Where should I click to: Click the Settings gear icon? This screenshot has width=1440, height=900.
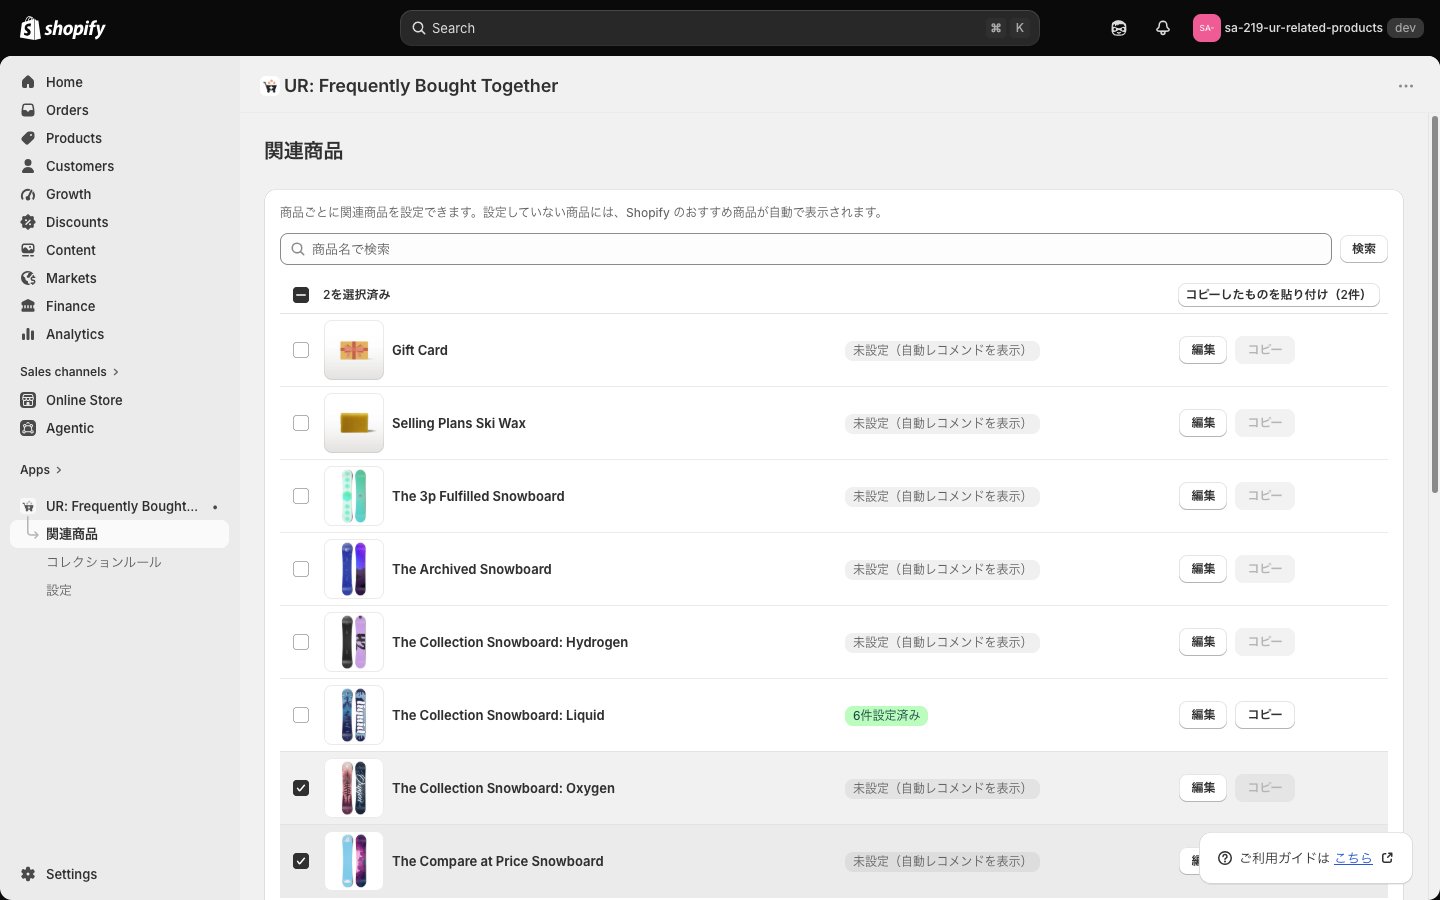tap(28, 874)
